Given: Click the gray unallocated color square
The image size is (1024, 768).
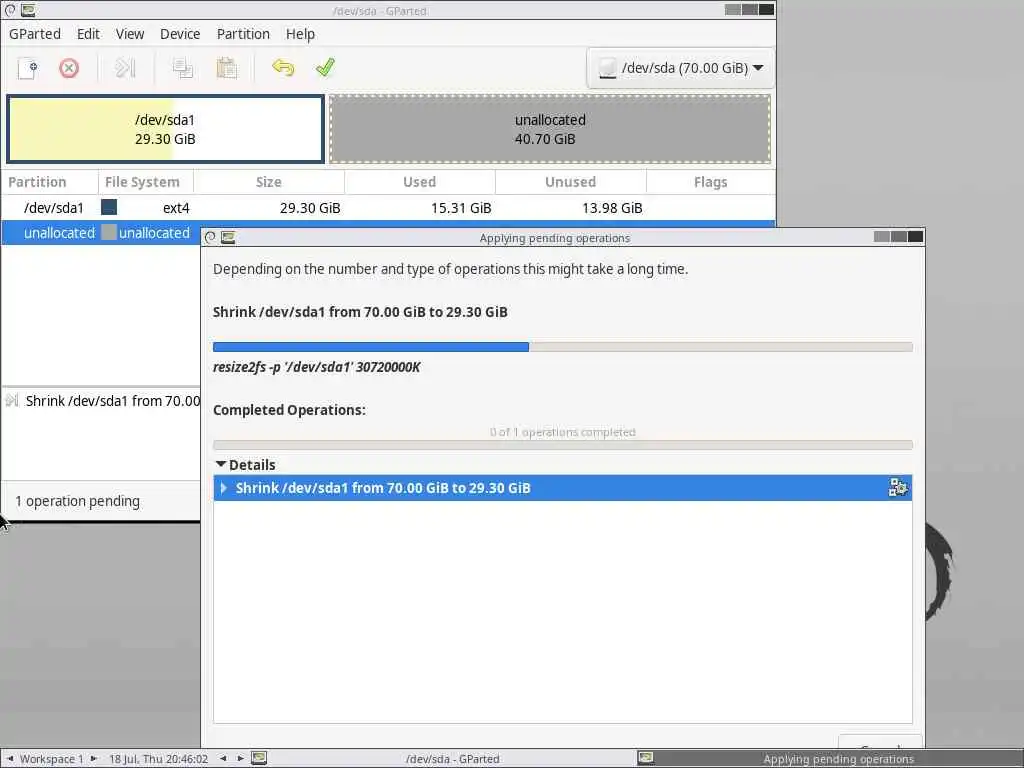Looking at the screenshot, I should [109, 232].
